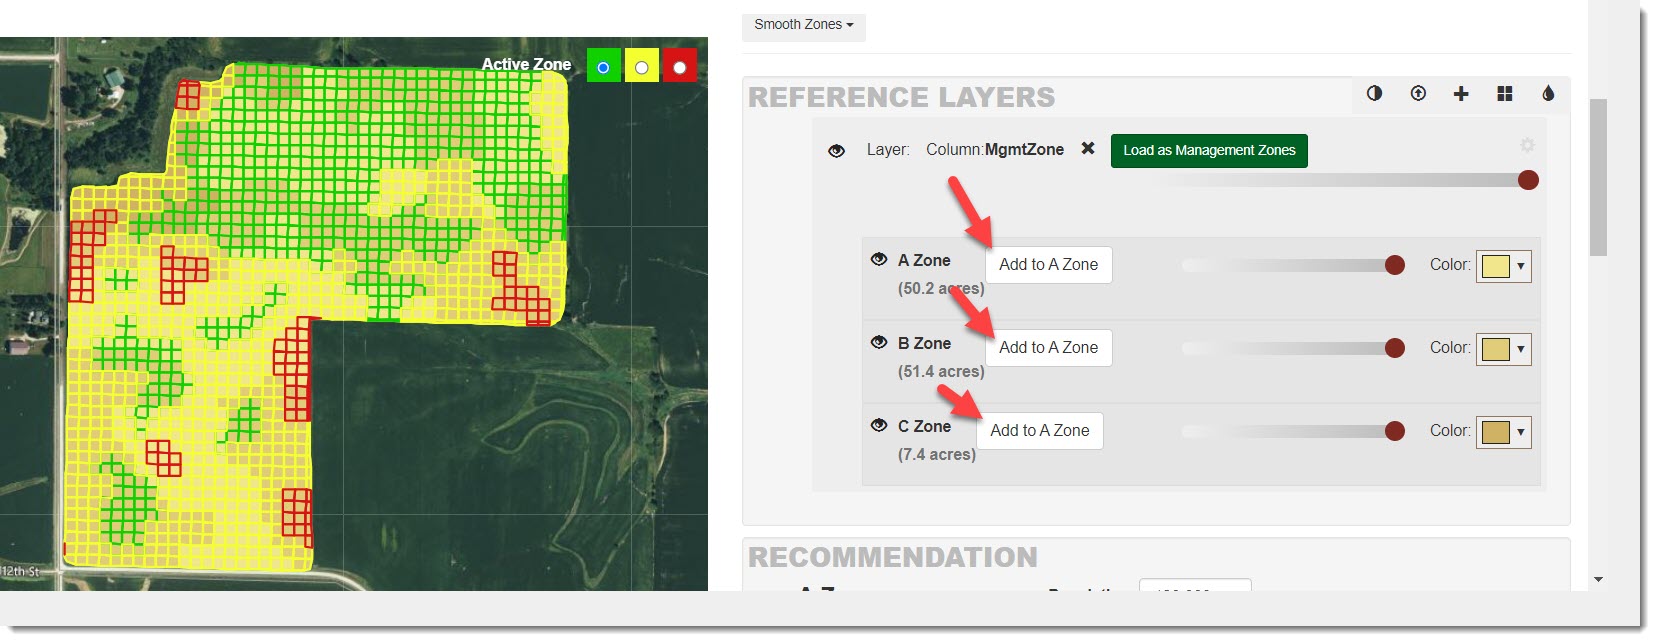Hide the A Zone reference layer
Viewport: 1655px width, 641px height.
(x=879, y=259)
